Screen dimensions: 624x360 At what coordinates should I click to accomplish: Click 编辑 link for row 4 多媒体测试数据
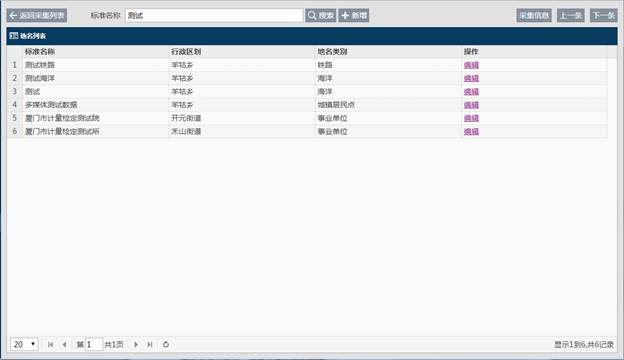471,105
